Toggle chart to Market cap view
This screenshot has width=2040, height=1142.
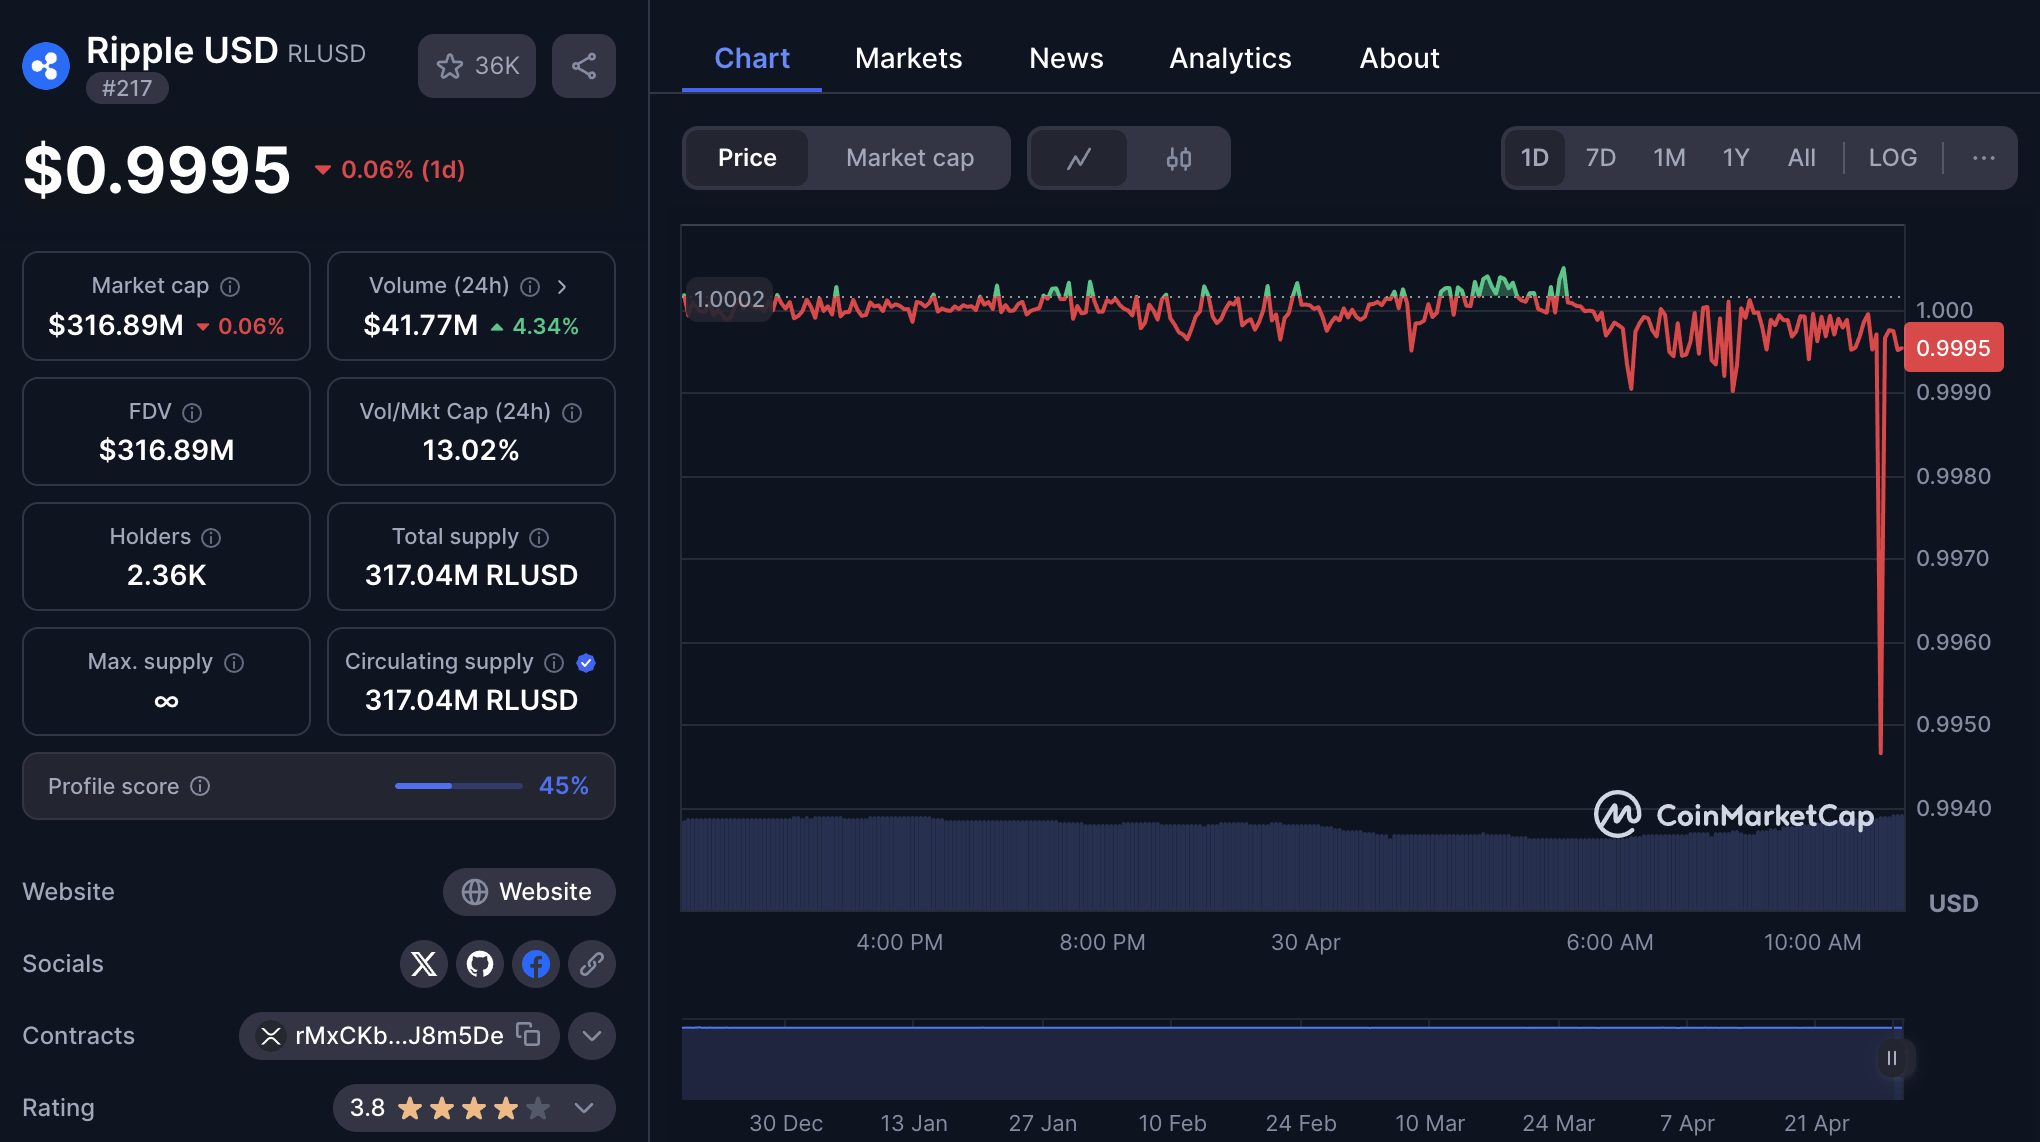coord(910,158)
